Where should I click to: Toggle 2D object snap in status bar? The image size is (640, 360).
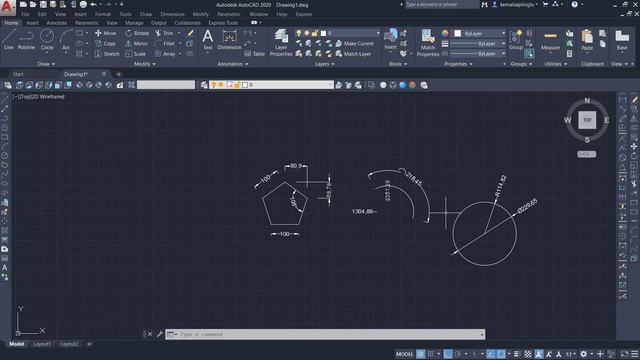pos(501,354)
